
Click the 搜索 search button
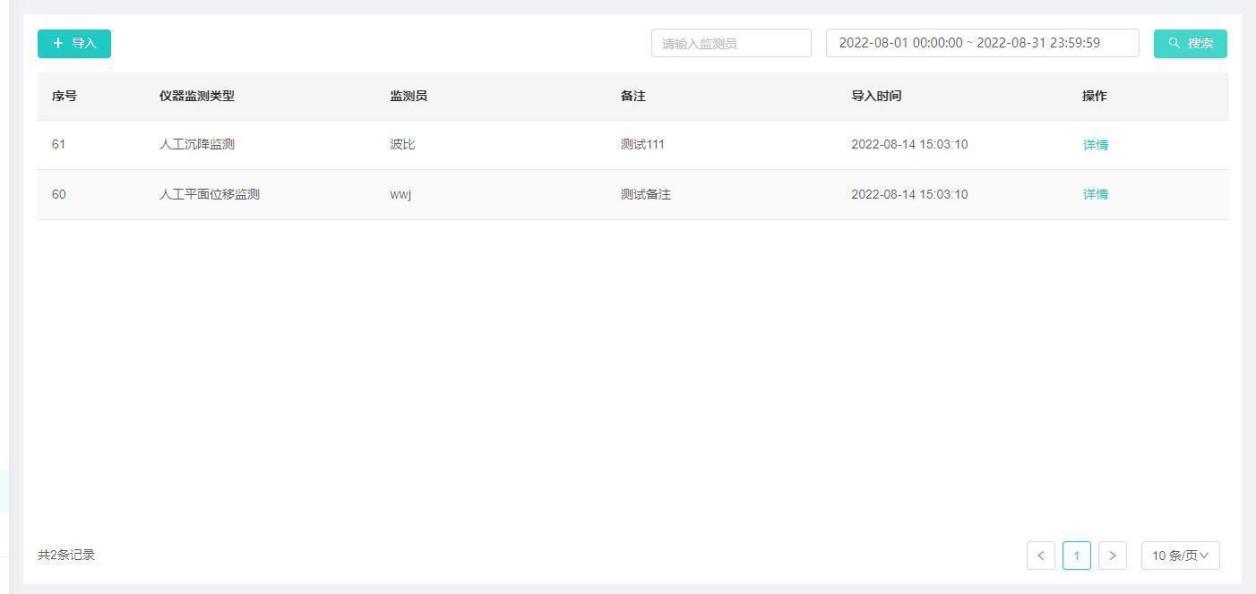[1190, 43]
